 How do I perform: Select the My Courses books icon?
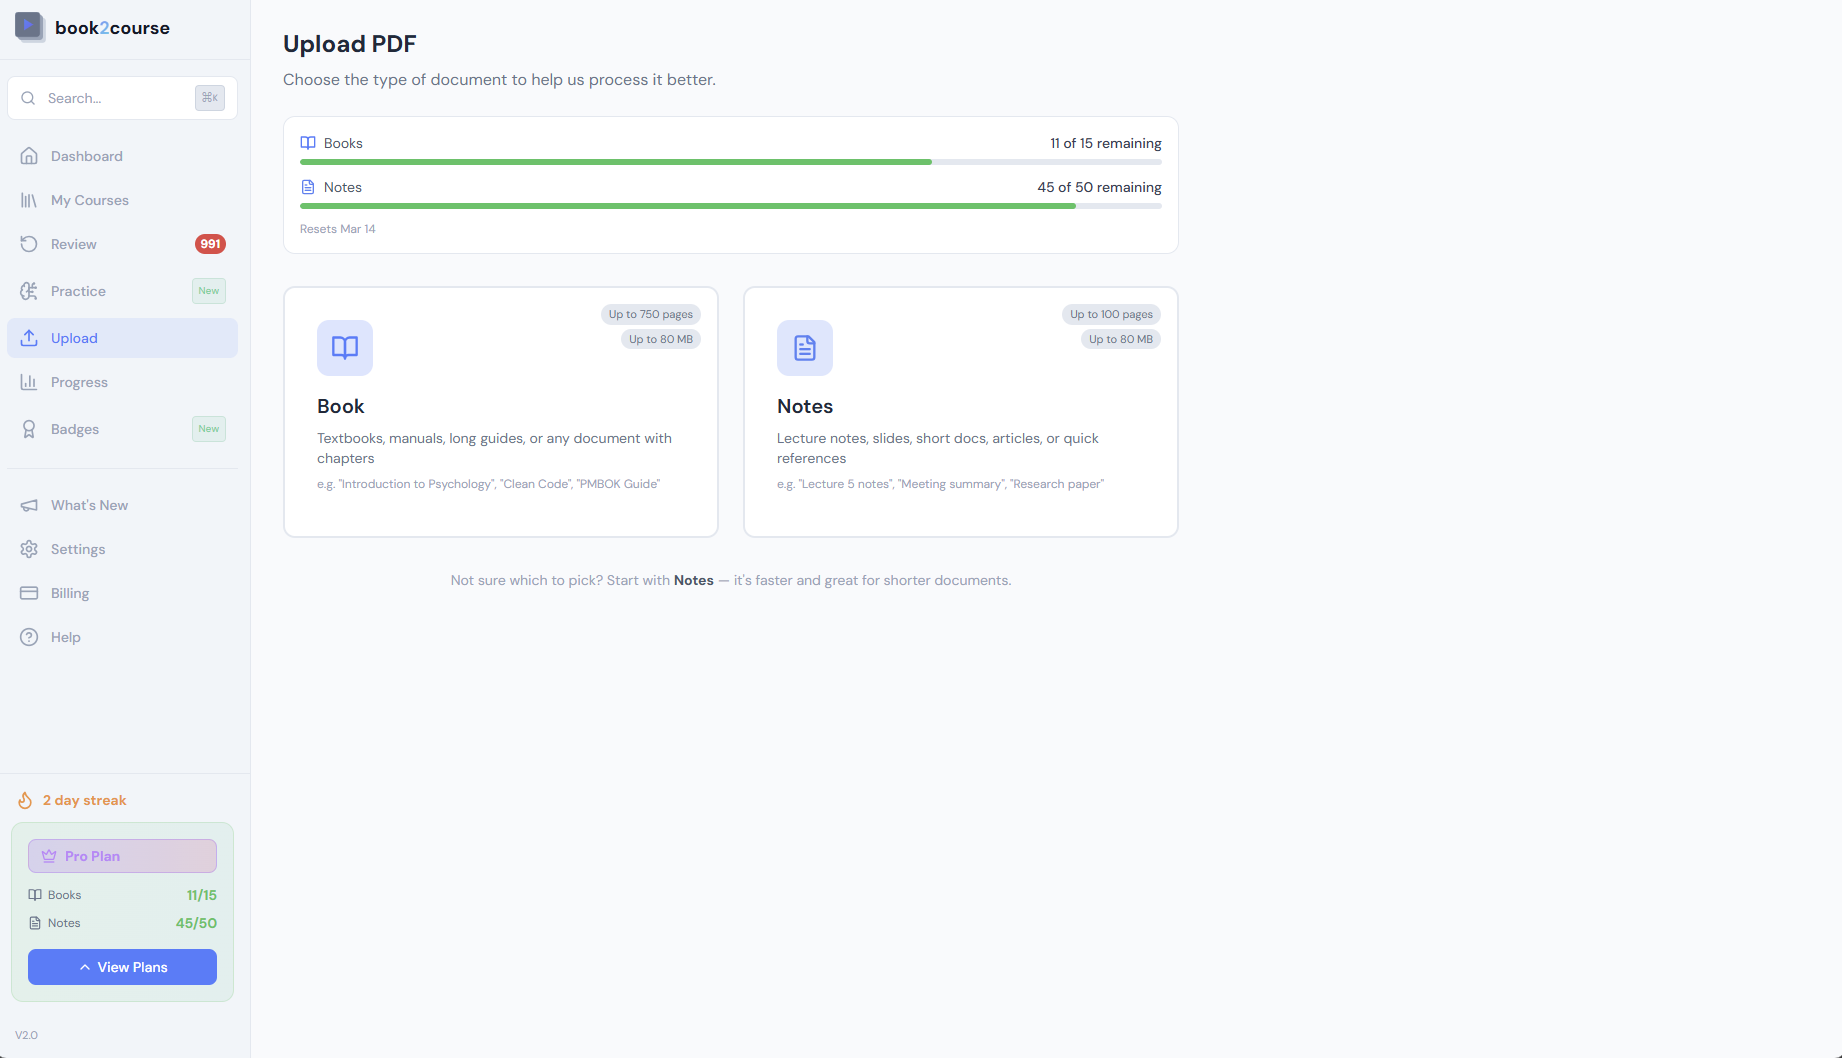(30, 199)
